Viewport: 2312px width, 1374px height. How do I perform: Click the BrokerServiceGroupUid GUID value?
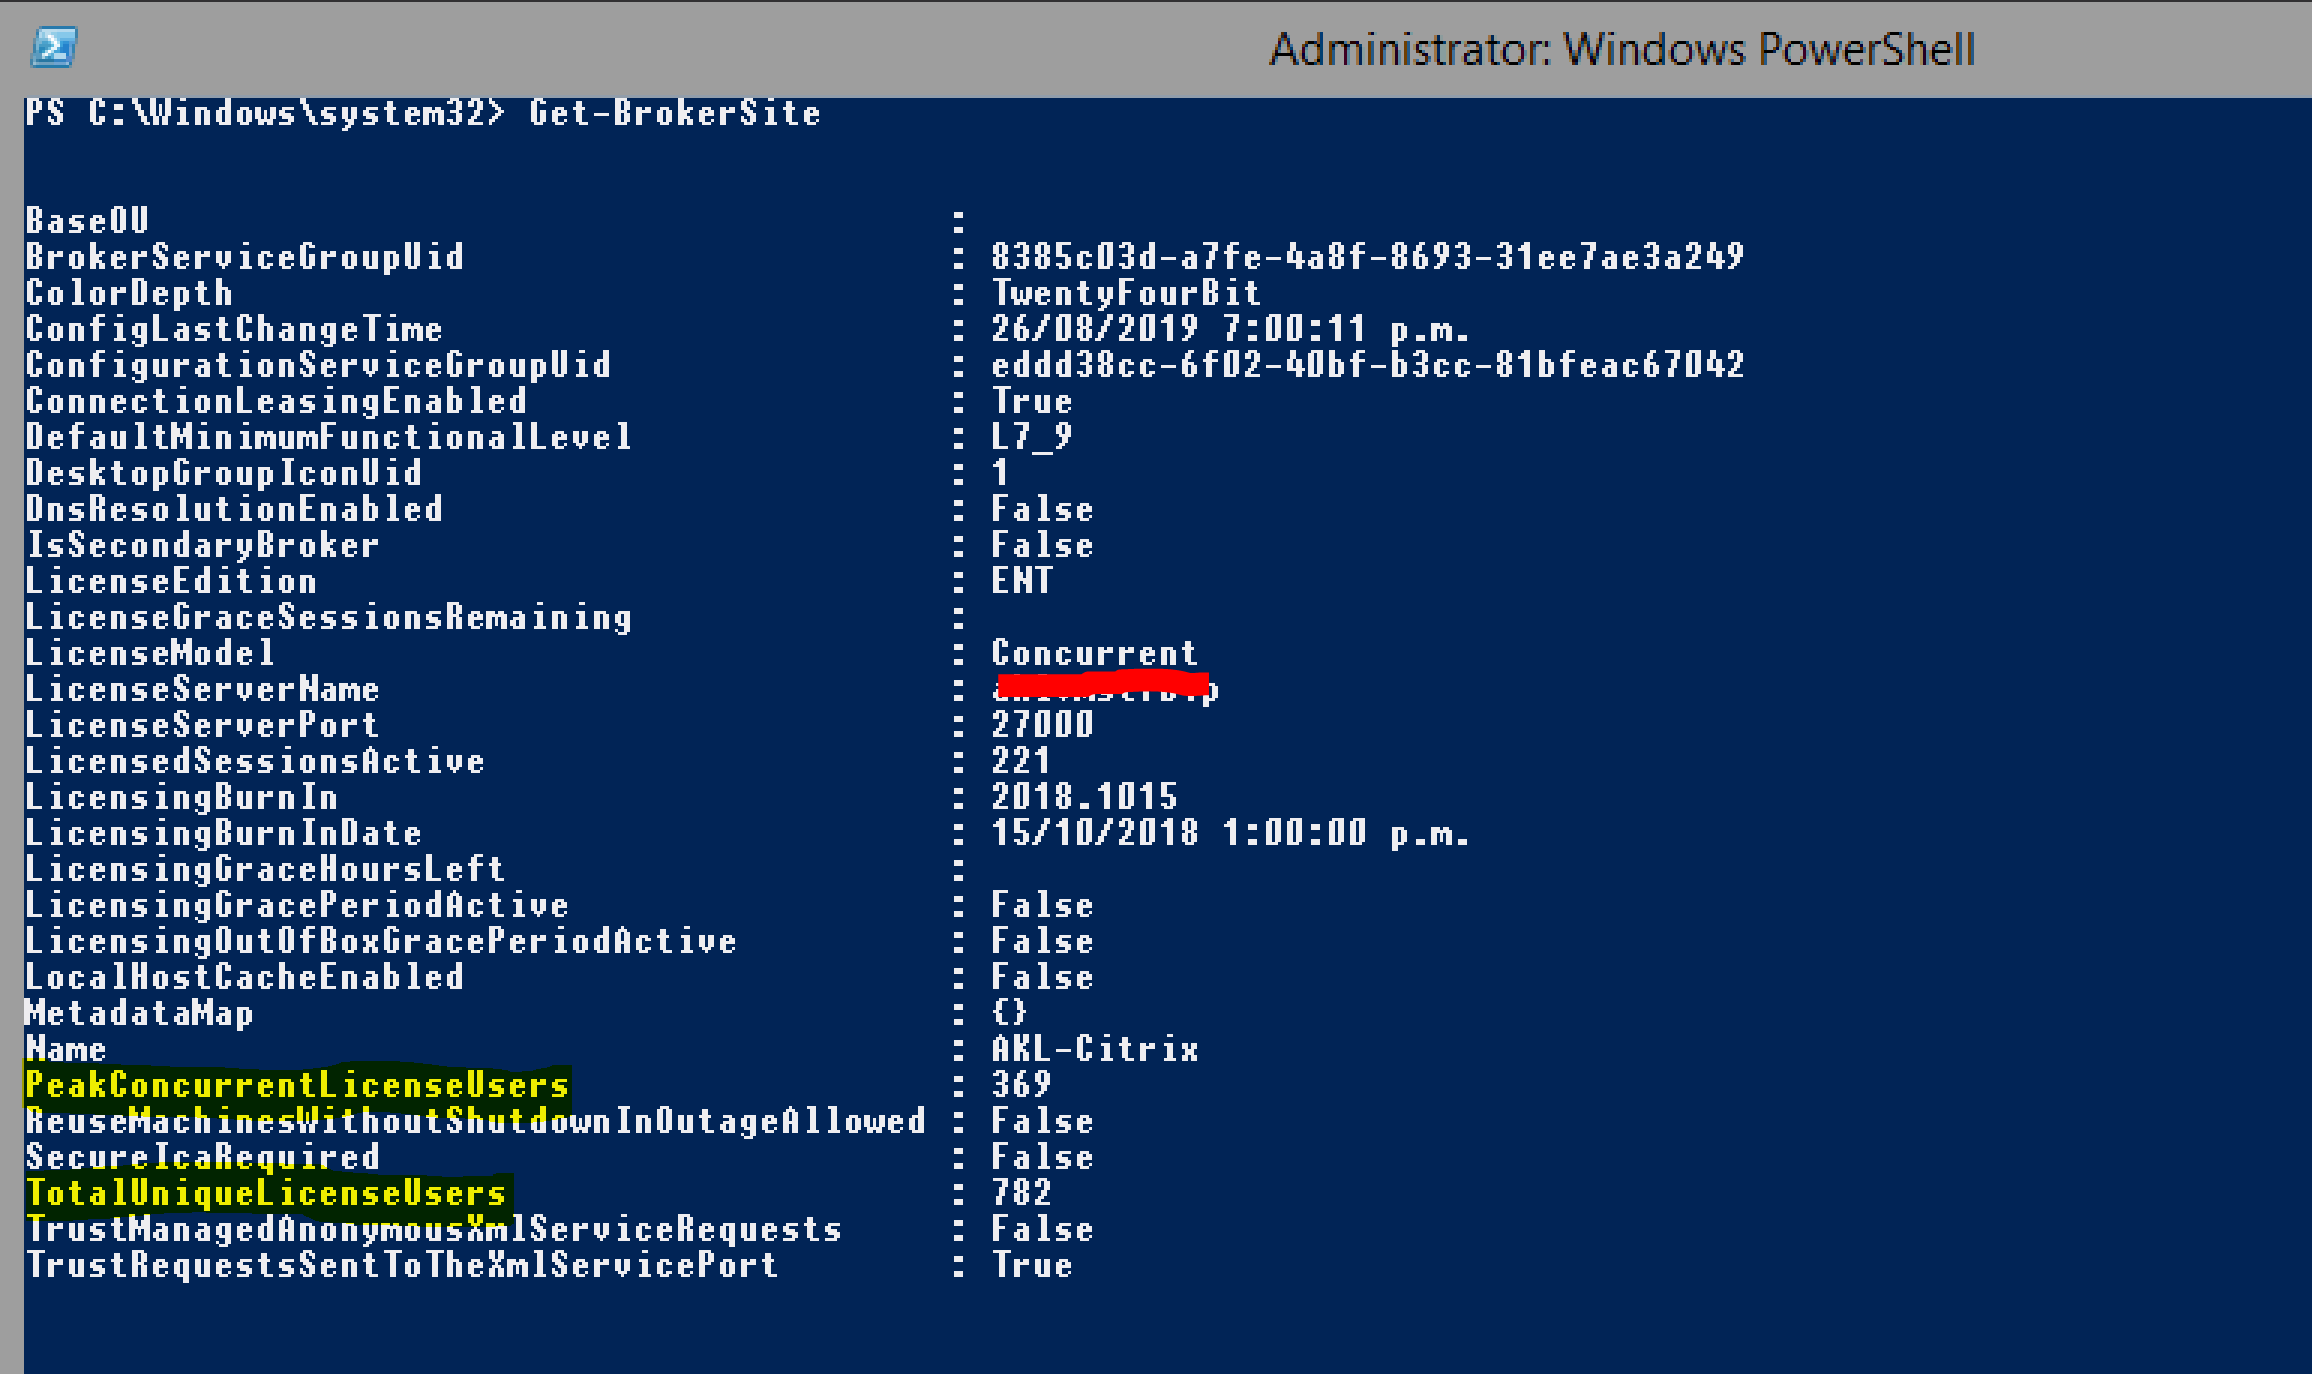click(1367, 257)
